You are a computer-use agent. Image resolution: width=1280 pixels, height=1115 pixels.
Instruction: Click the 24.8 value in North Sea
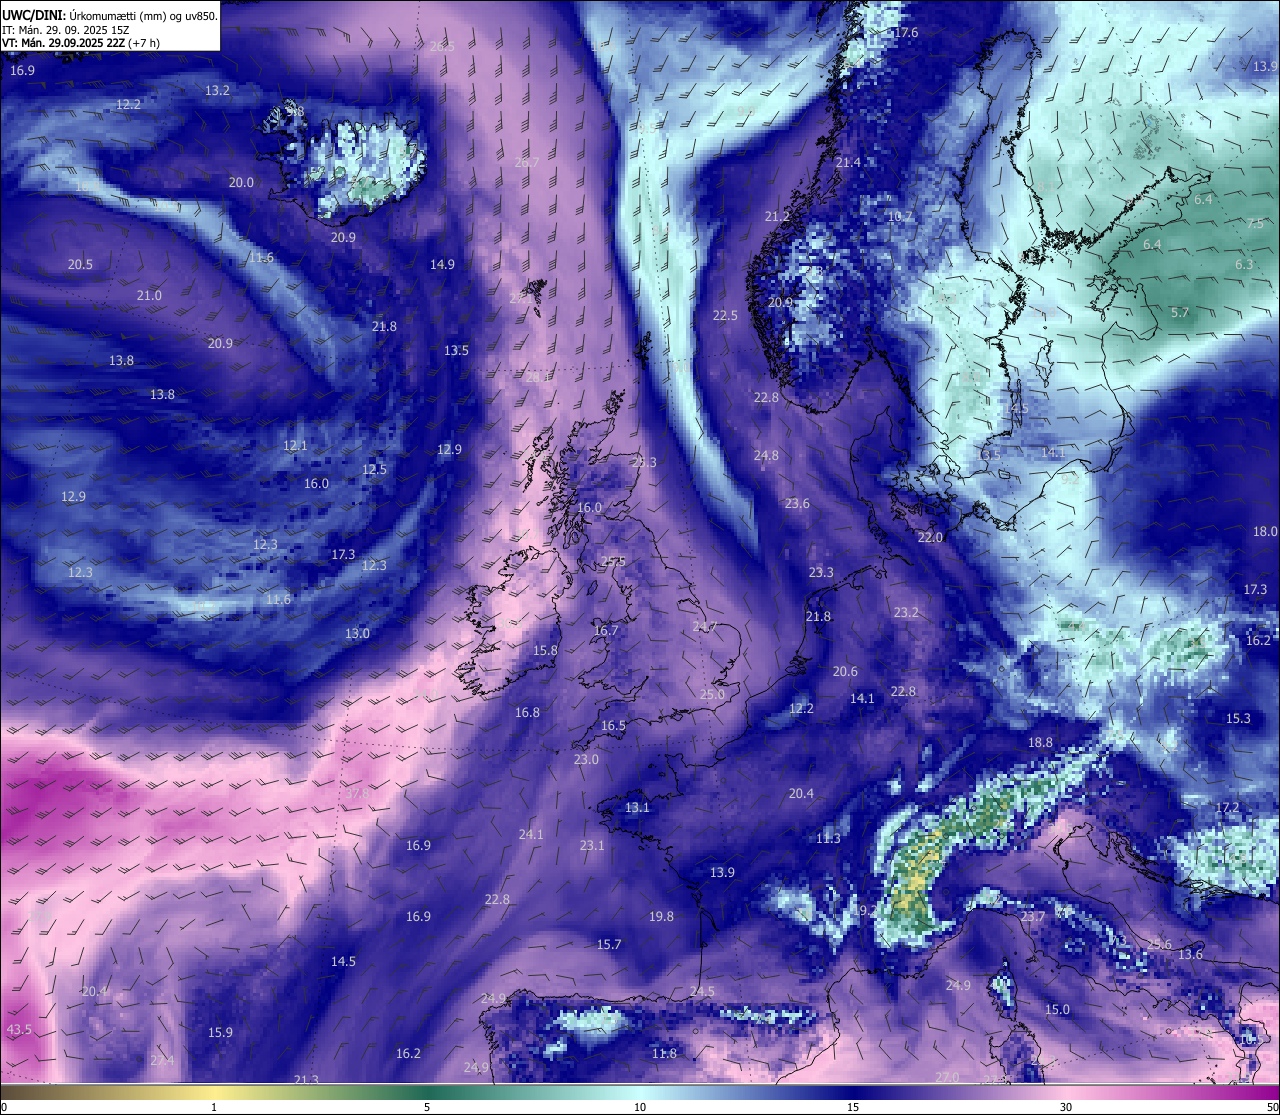pyautogui.click(x=766, y=455)
